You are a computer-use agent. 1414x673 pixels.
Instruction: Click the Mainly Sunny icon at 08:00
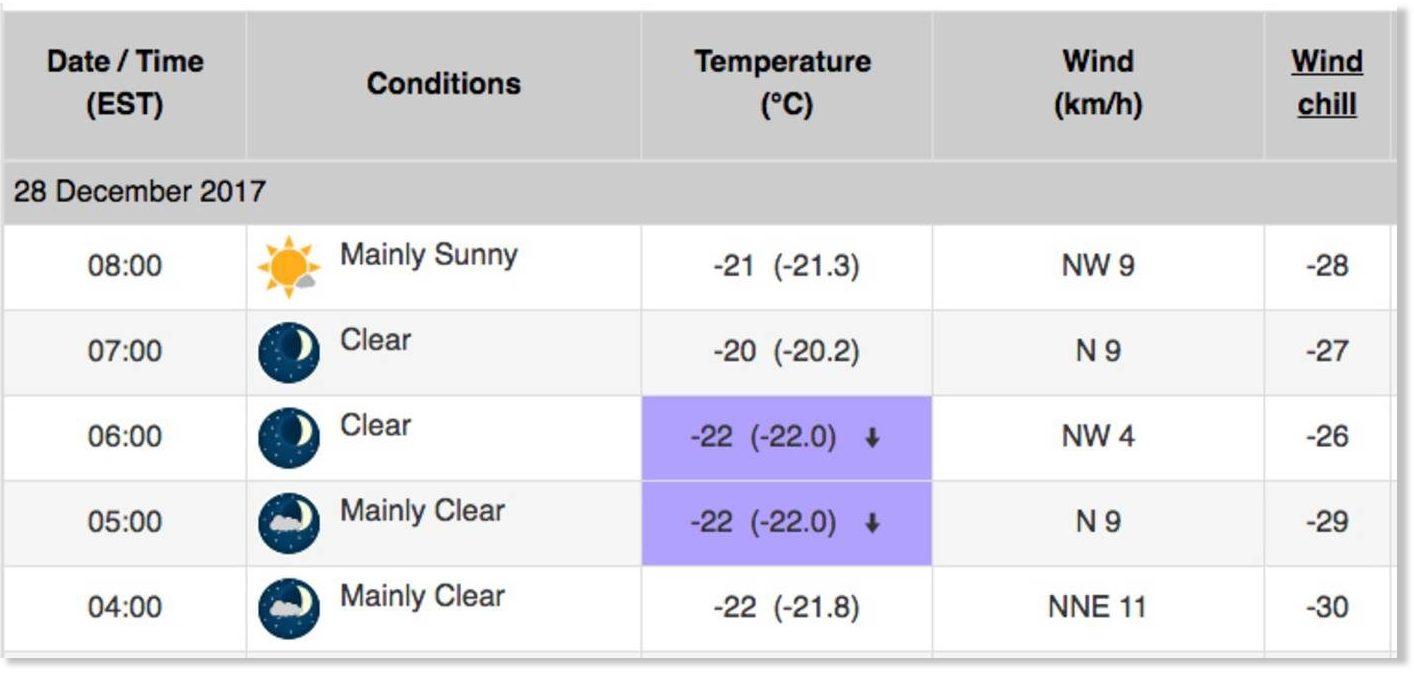pos(289,268)
